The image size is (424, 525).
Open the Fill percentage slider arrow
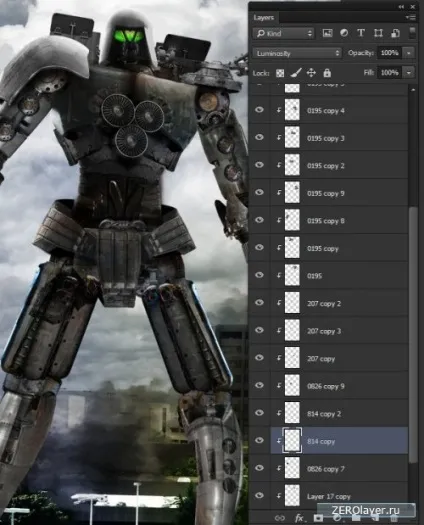[x=409, y=73]
